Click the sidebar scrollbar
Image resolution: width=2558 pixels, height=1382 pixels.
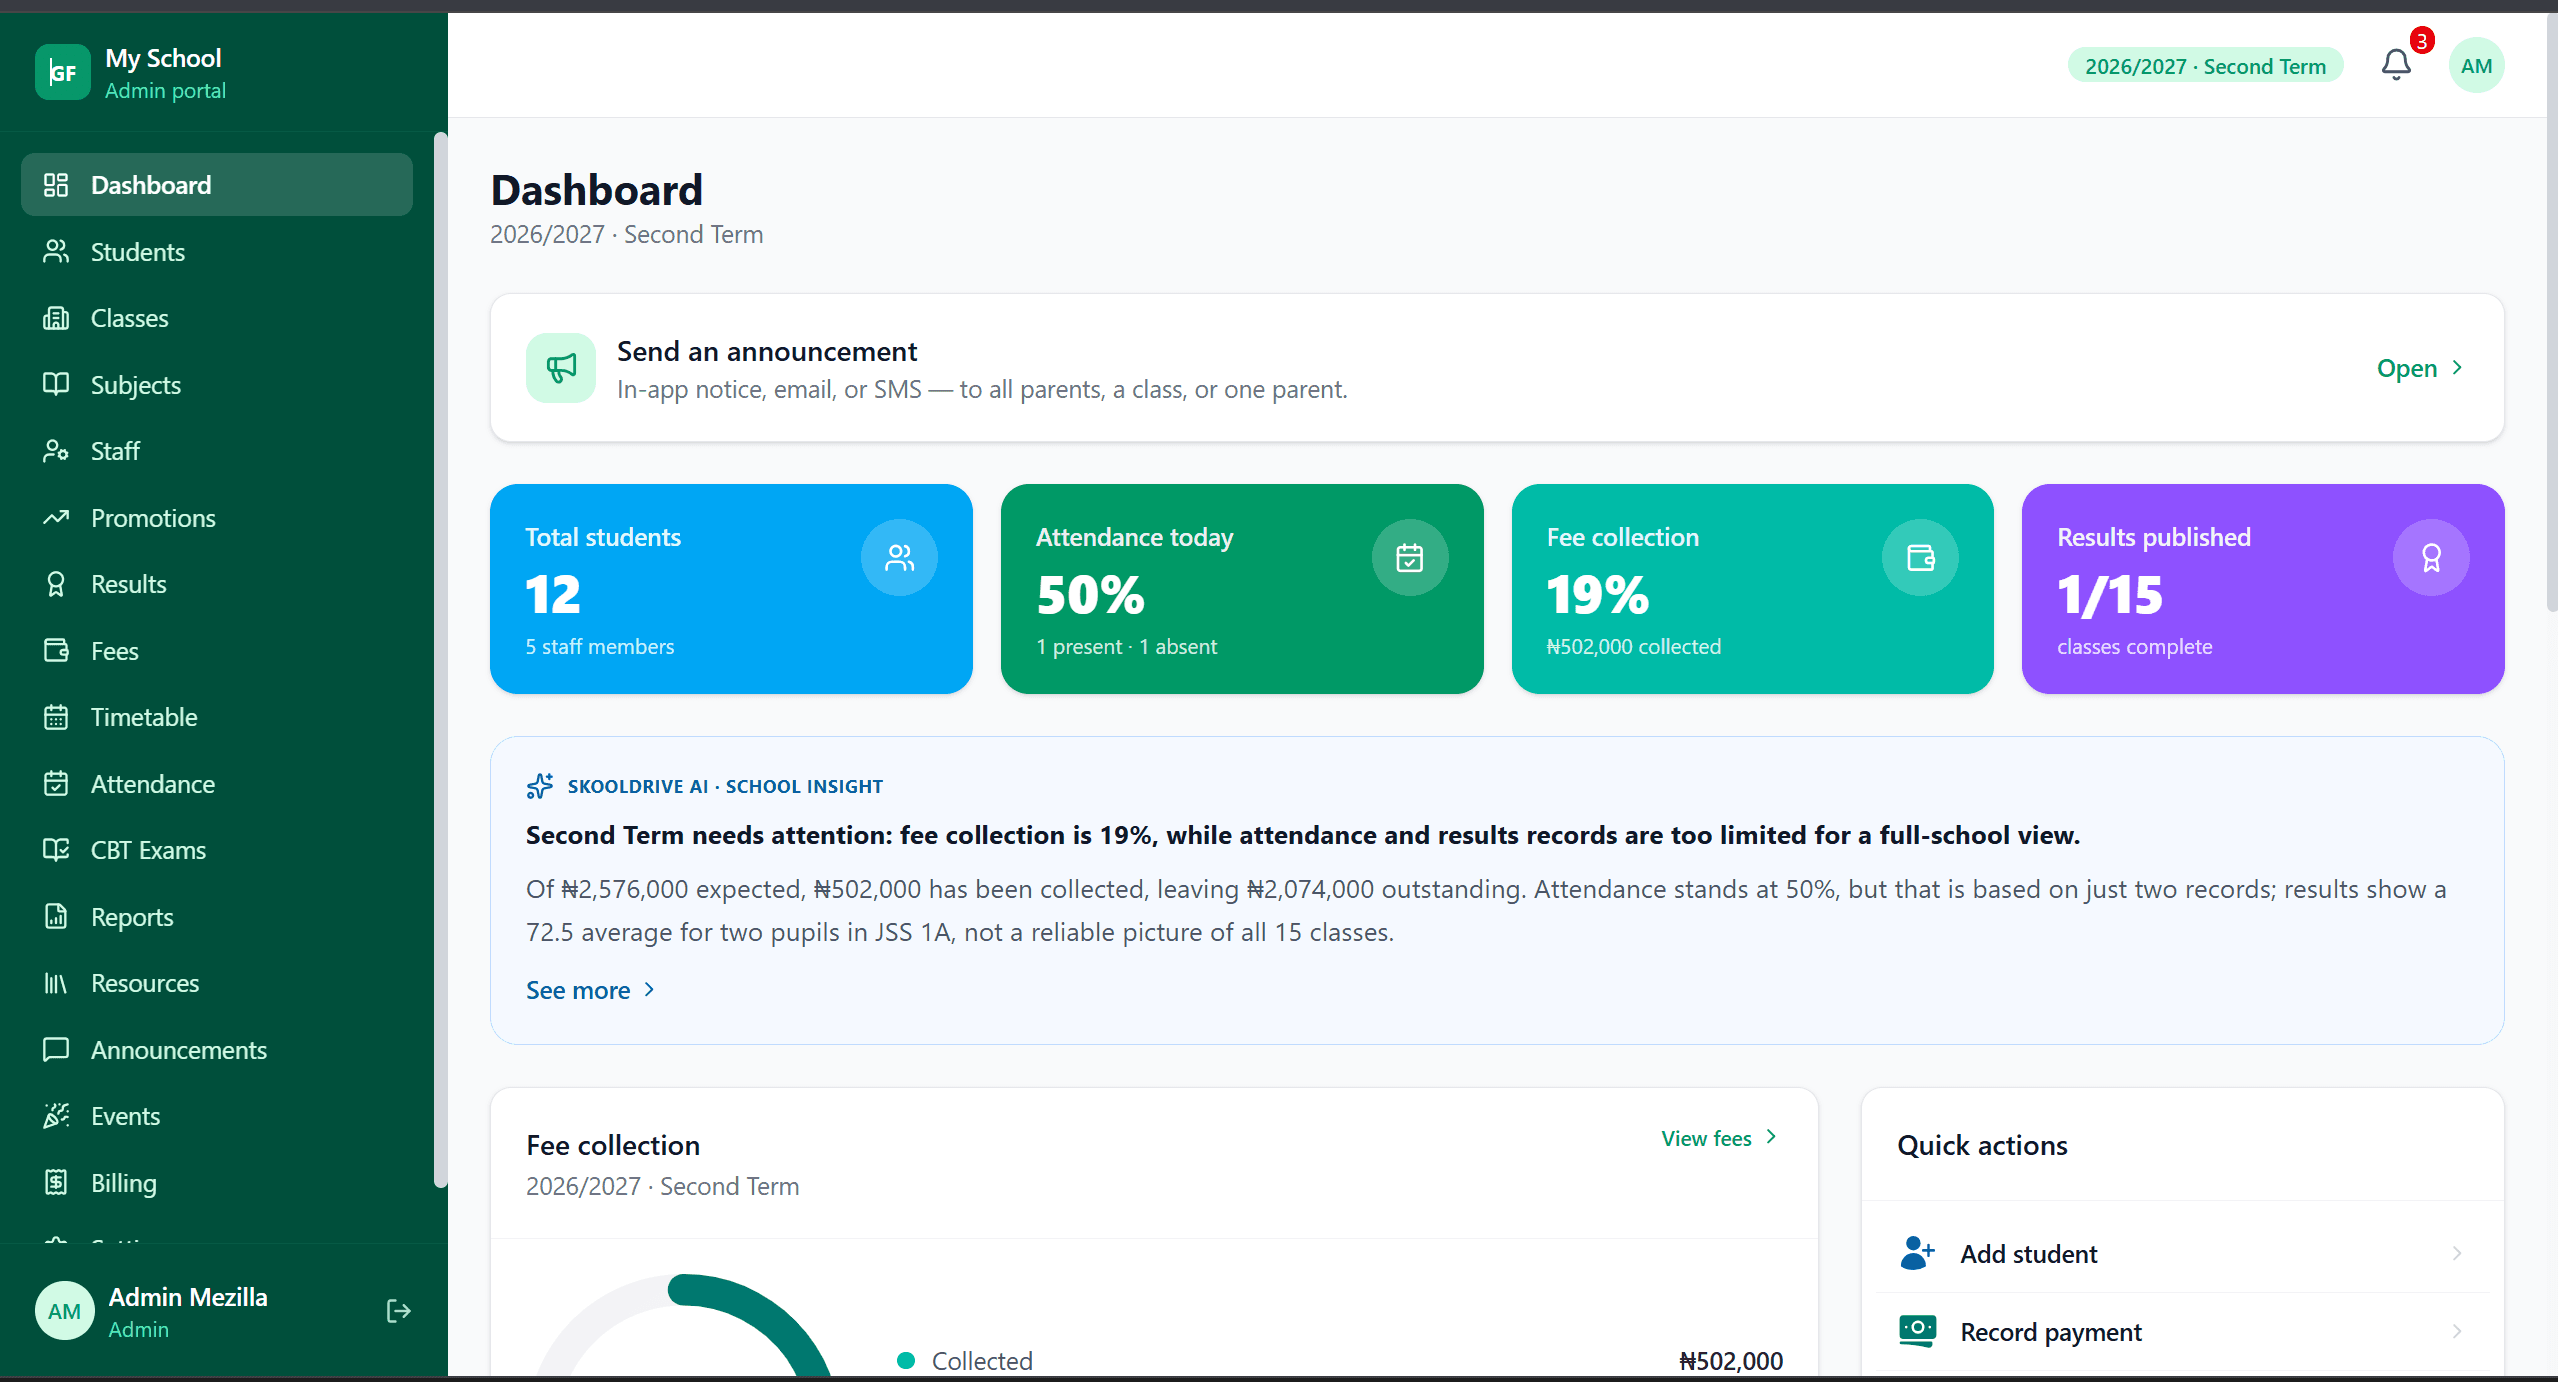pos(440,660)
